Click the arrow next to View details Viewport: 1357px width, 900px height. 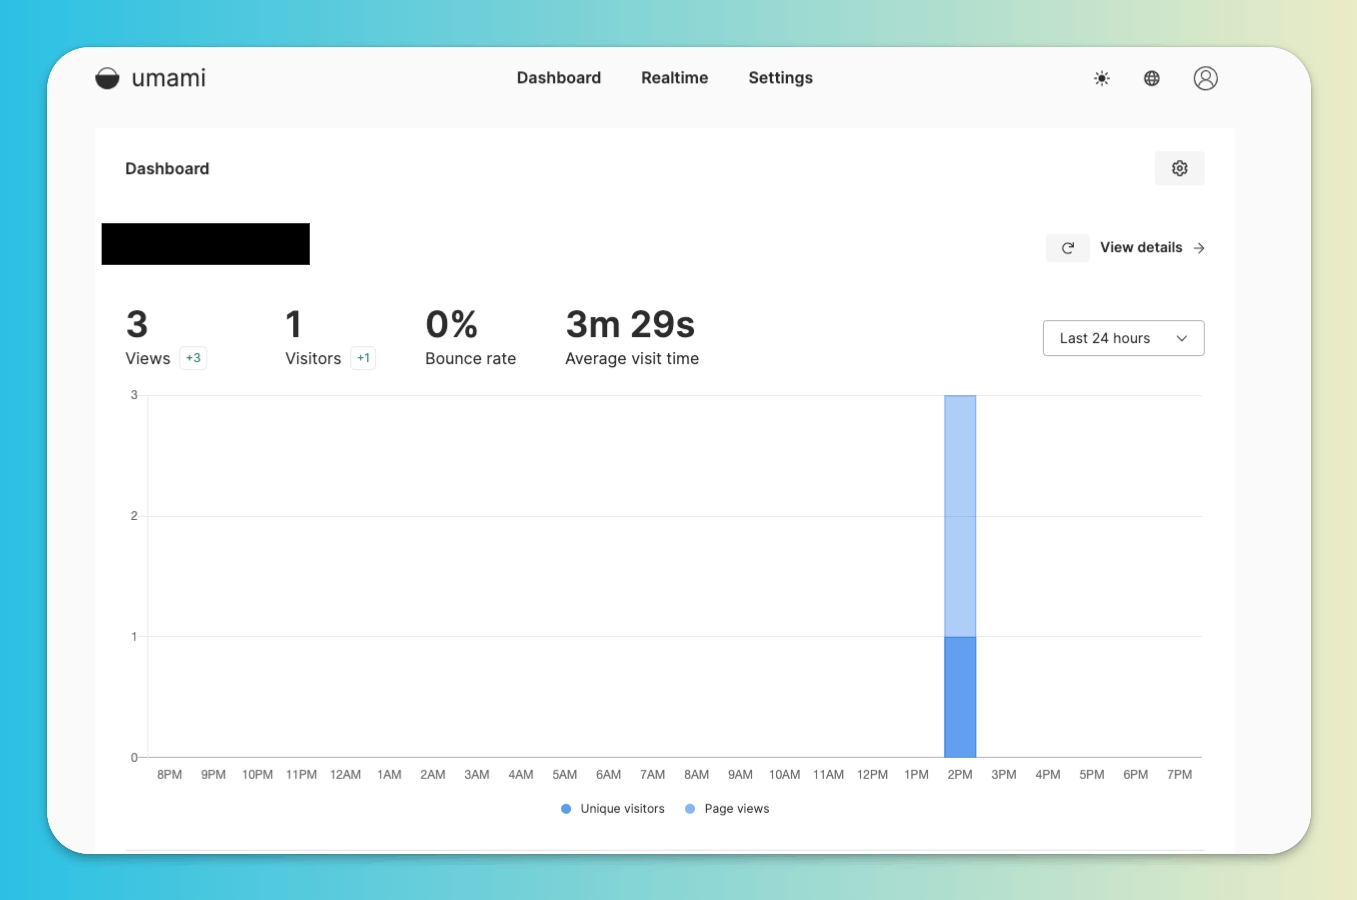click(1199, 248)
